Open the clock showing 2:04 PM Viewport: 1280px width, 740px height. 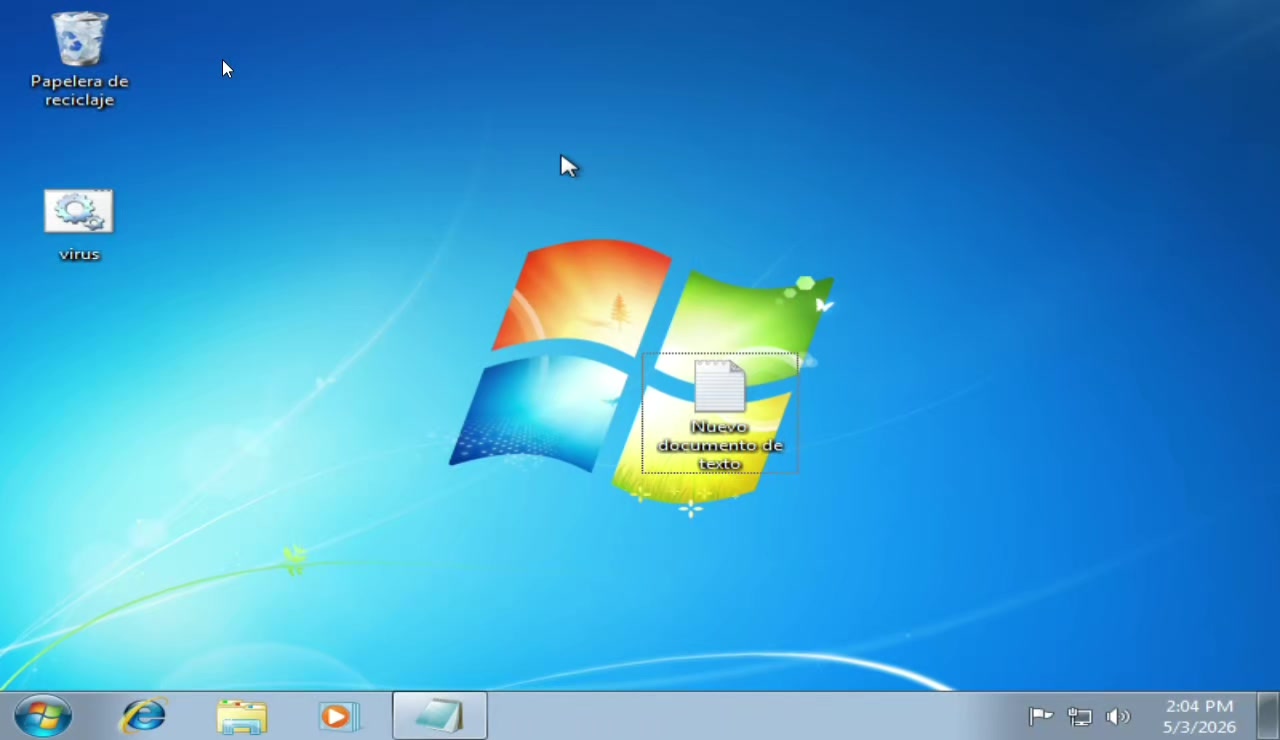pyautogui.click(x=1199, y=716)
